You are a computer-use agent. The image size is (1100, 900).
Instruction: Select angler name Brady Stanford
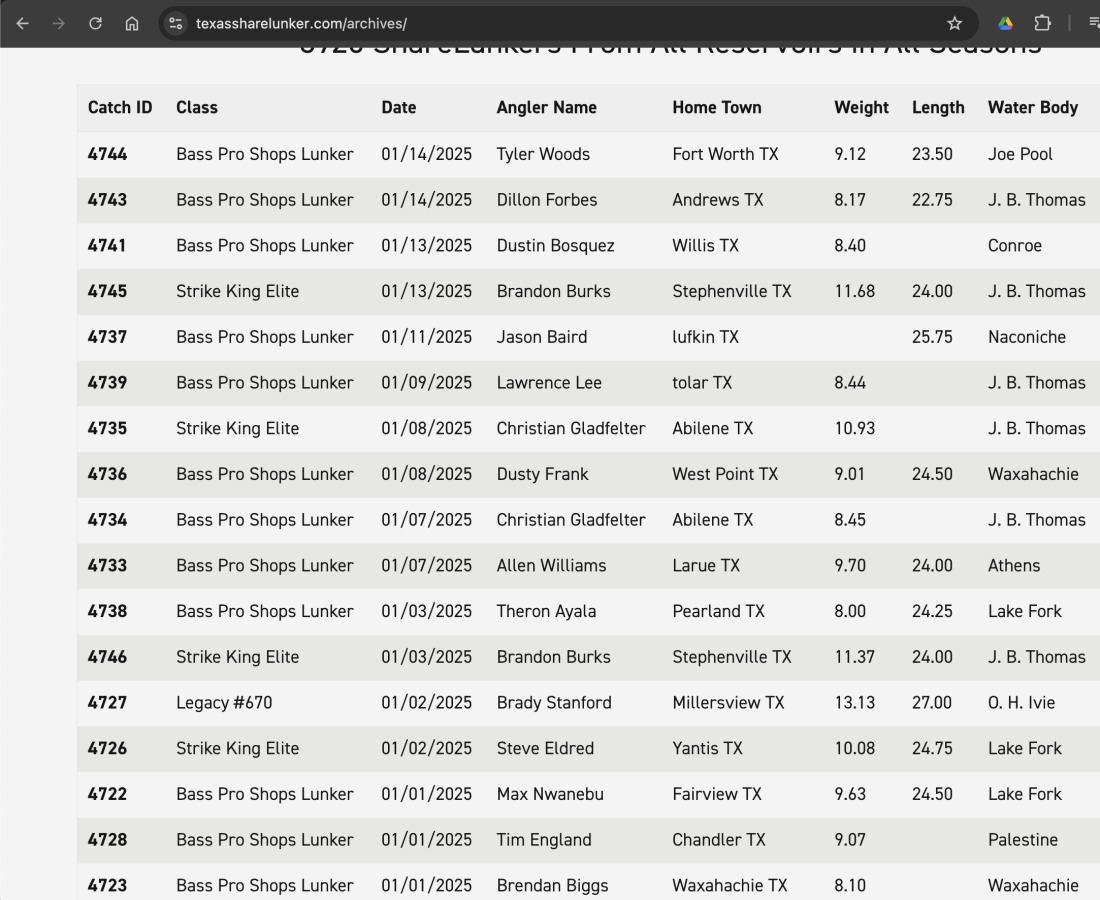553,703
